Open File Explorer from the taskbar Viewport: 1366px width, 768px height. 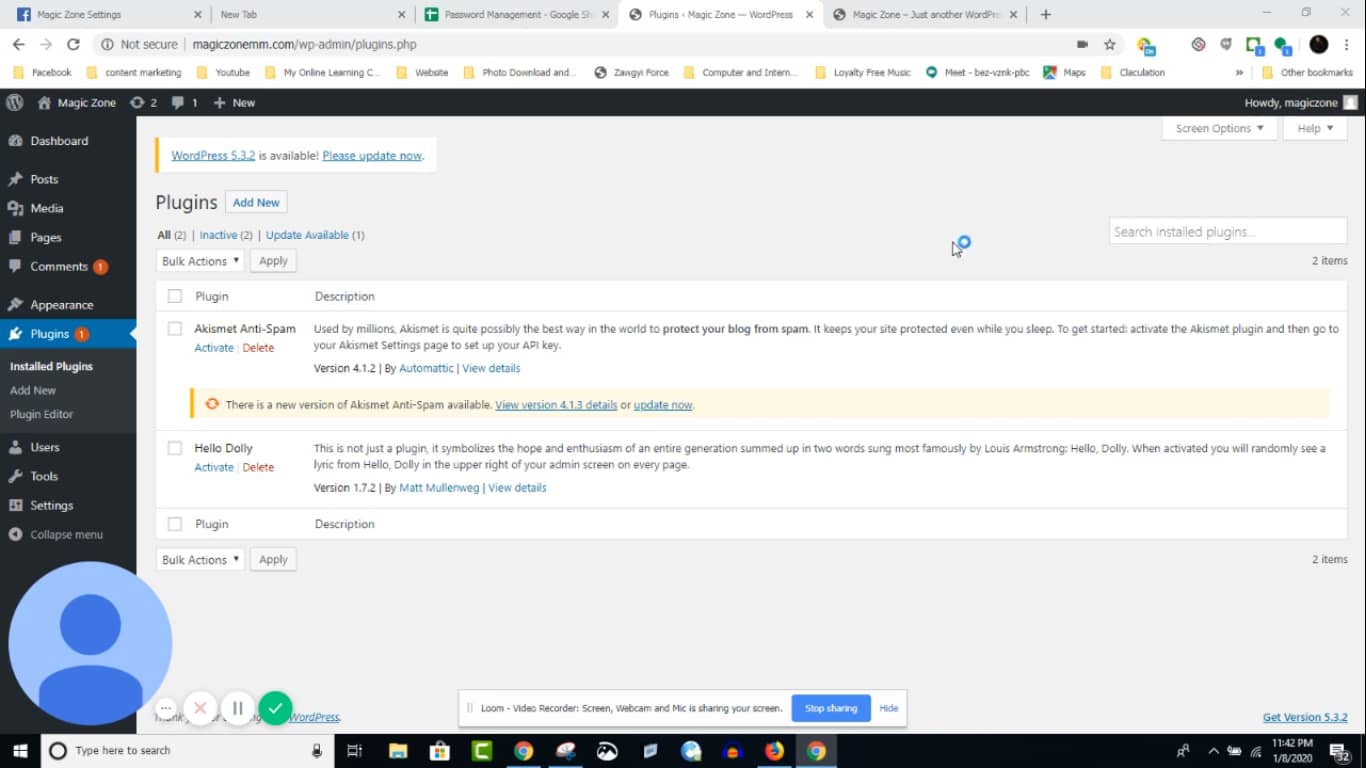pyautogui.click(x=398, y=750)
